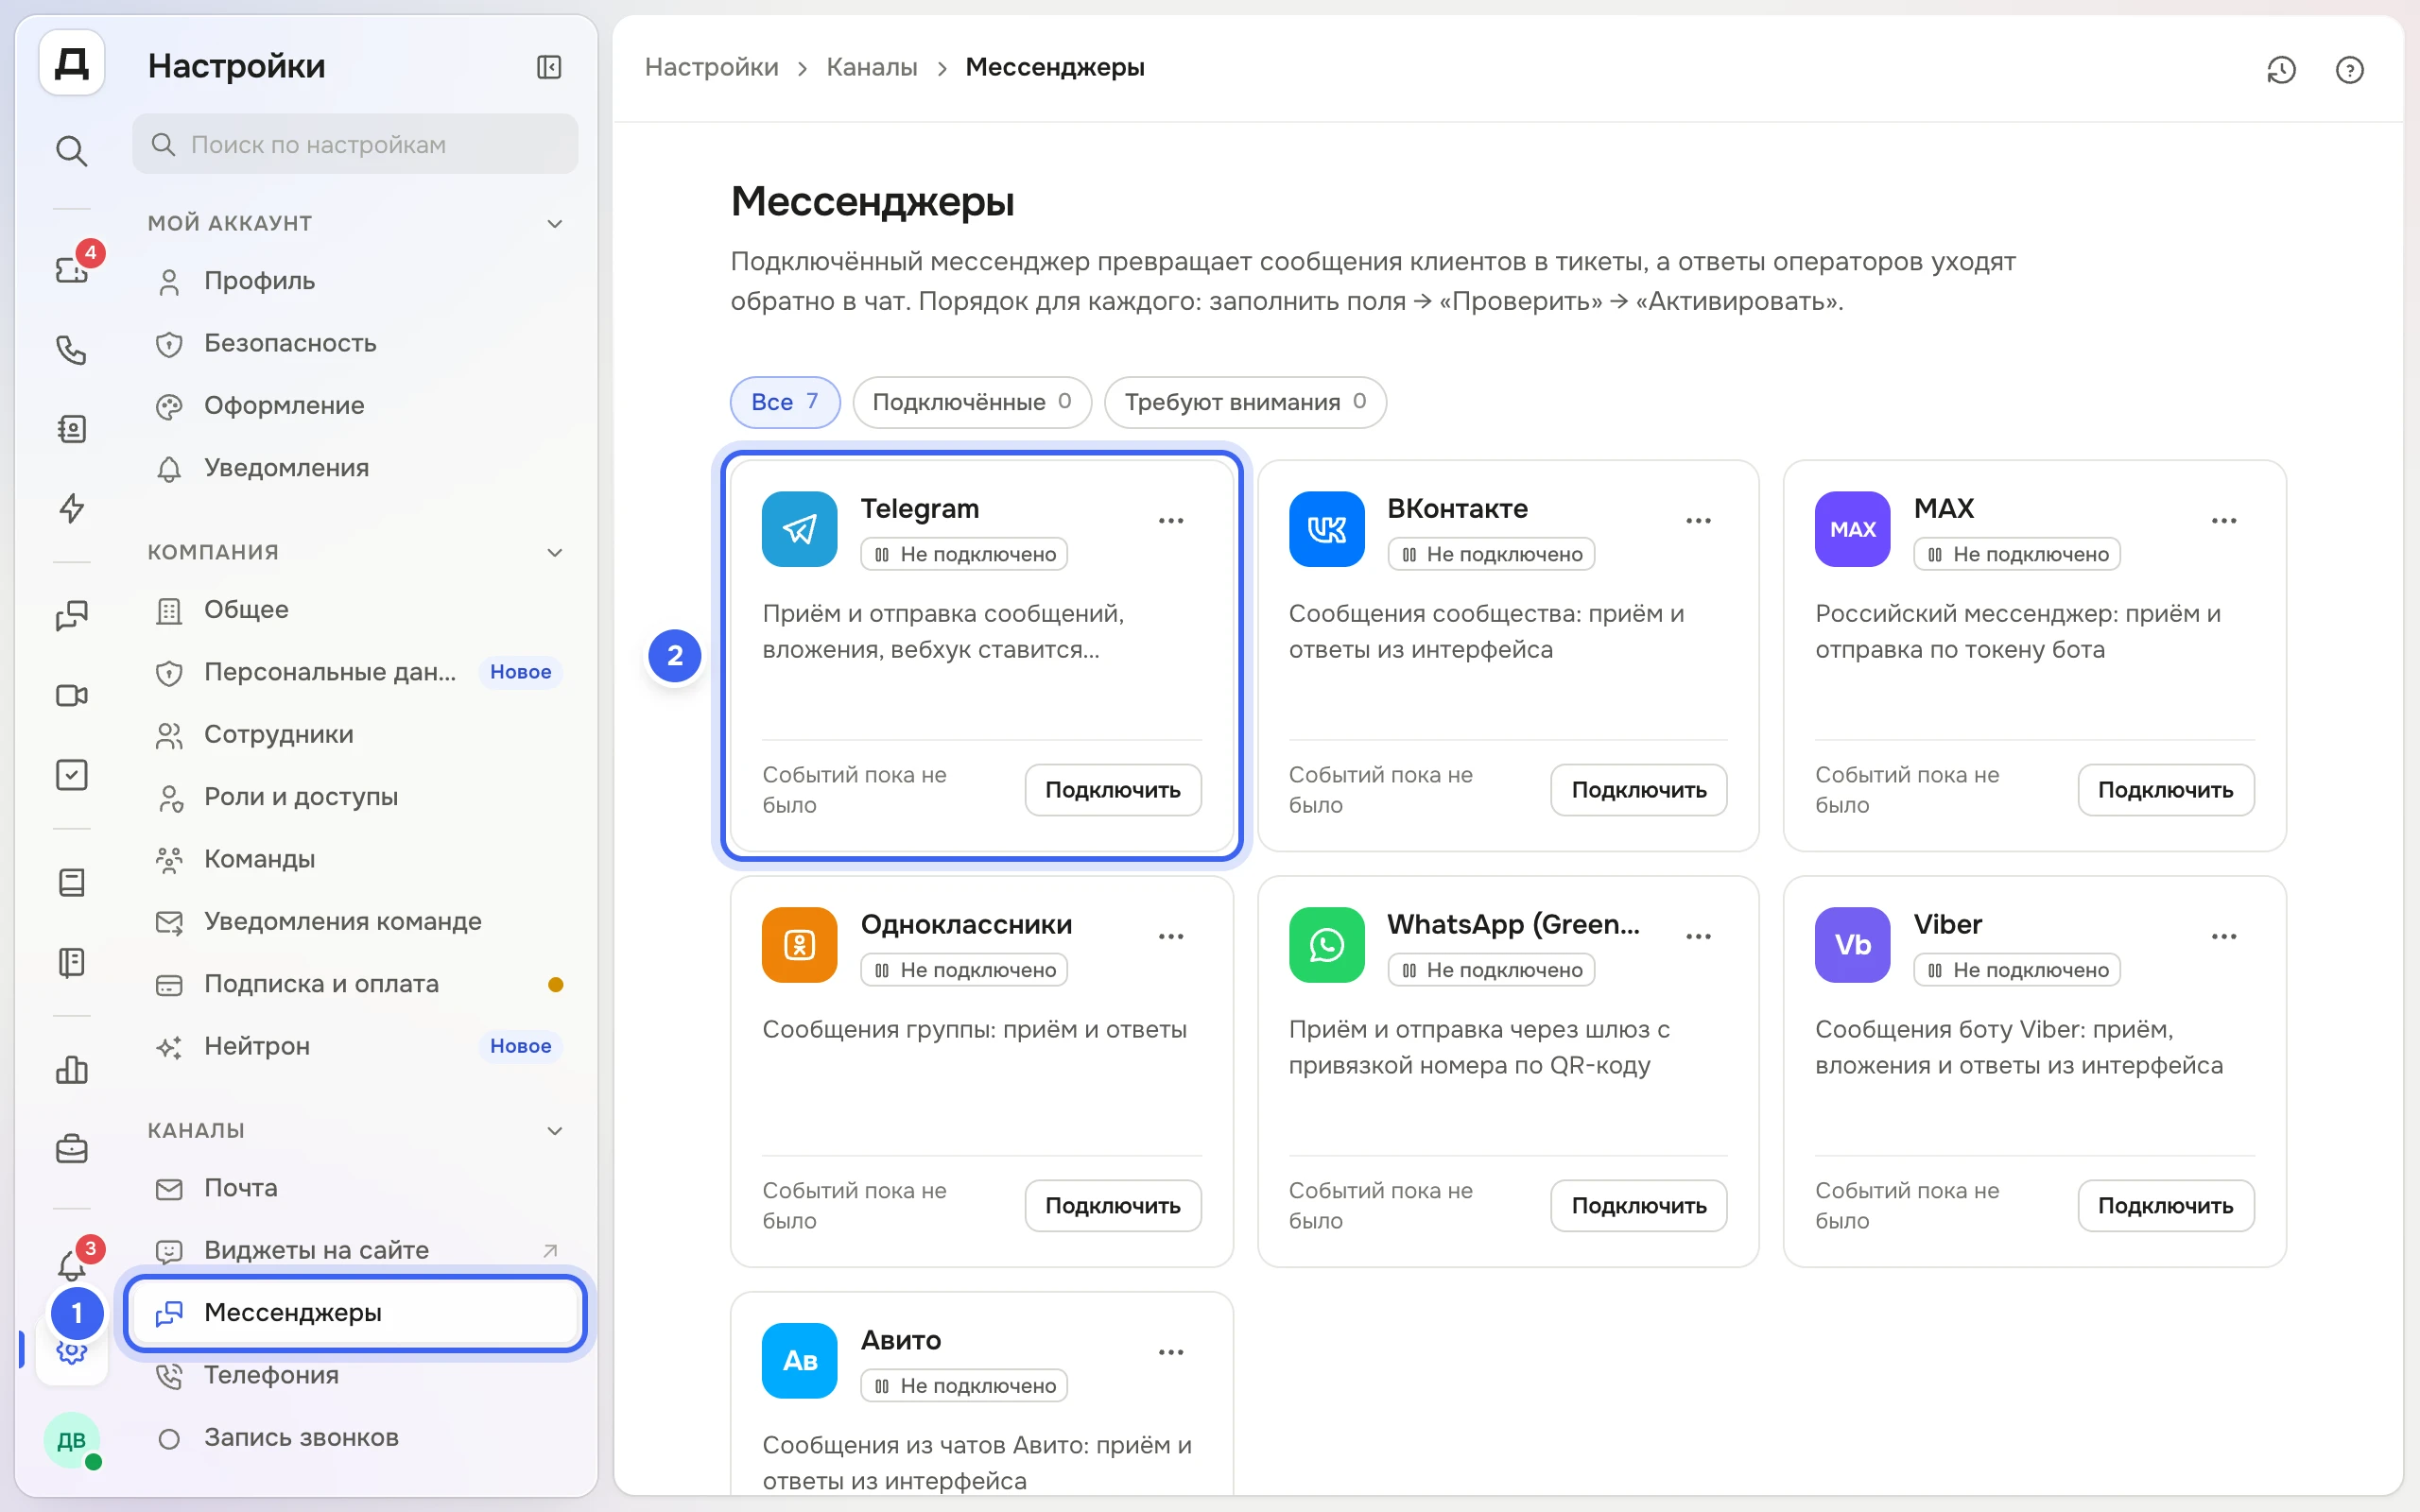Open ВКонтакте card more options menu

(1698, 520)
